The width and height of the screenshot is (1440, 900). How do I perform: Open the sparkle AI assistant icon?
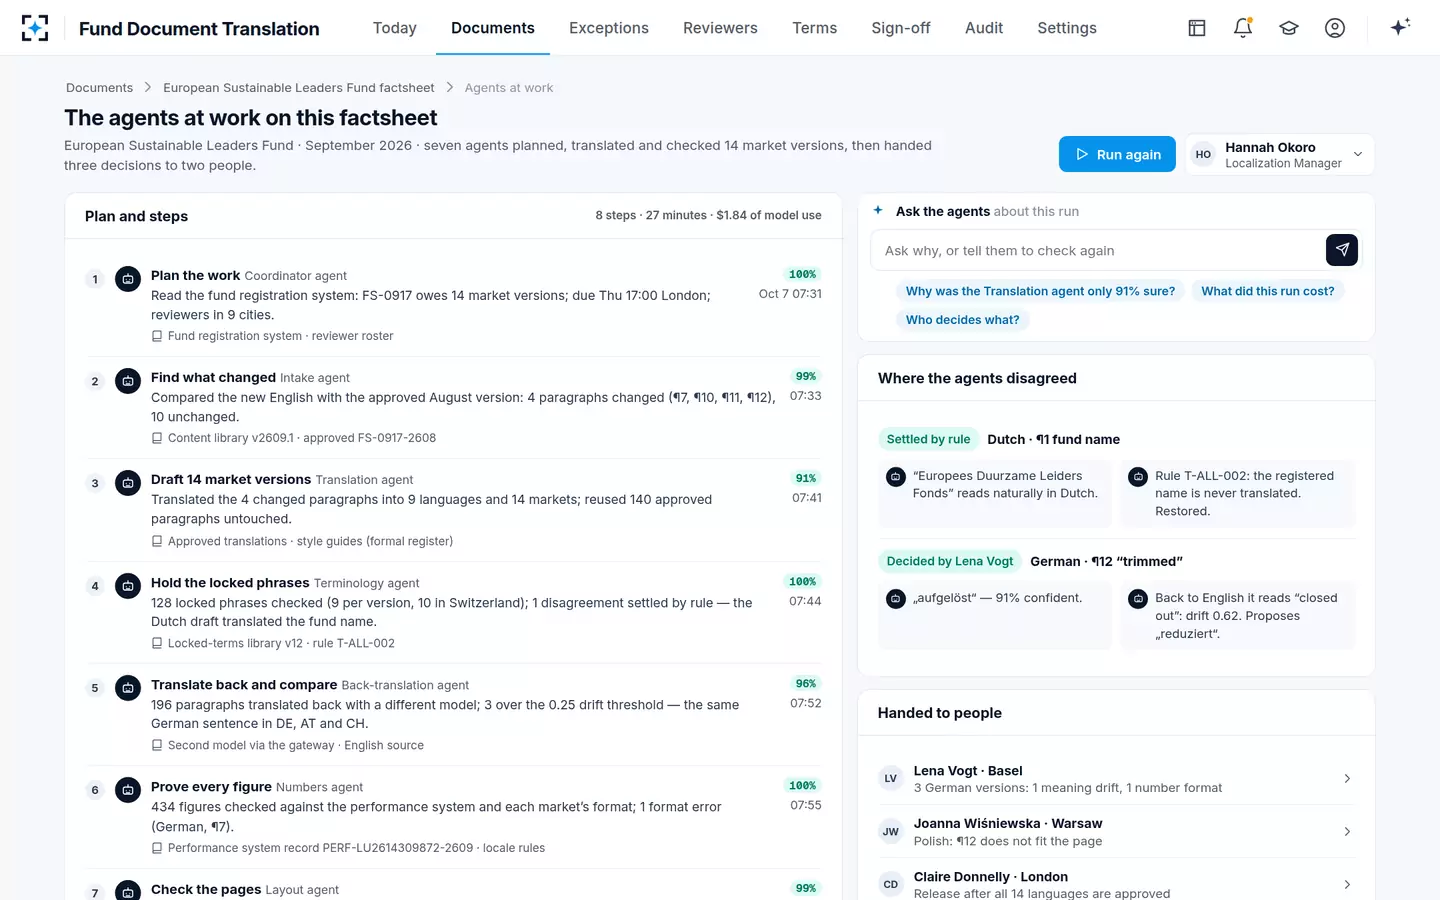tap(1400, 27)
